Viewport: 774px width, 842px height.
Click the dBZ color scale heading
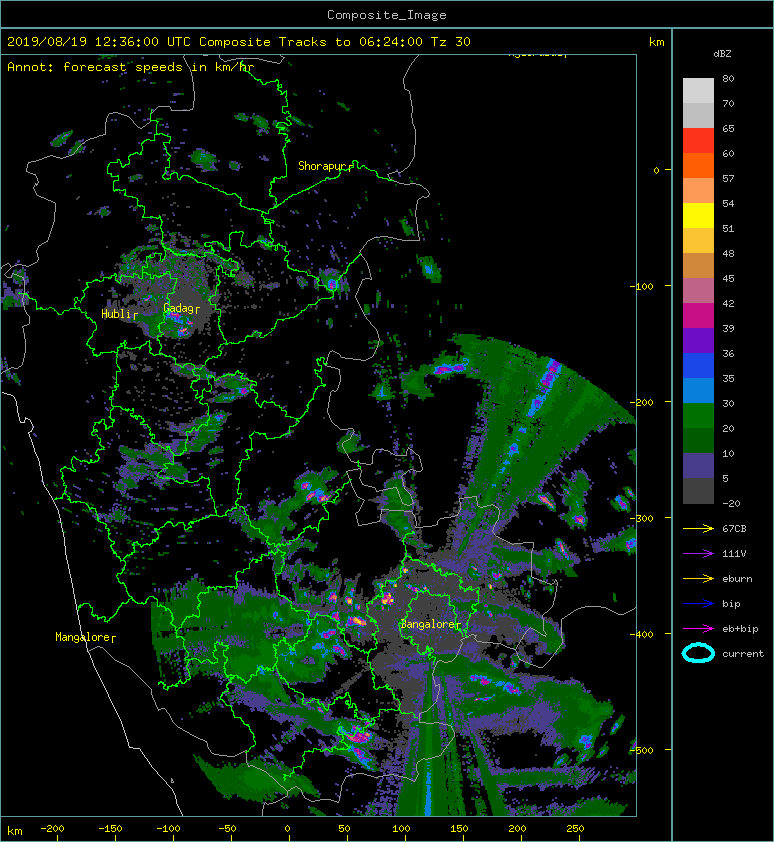click(722, 54)
